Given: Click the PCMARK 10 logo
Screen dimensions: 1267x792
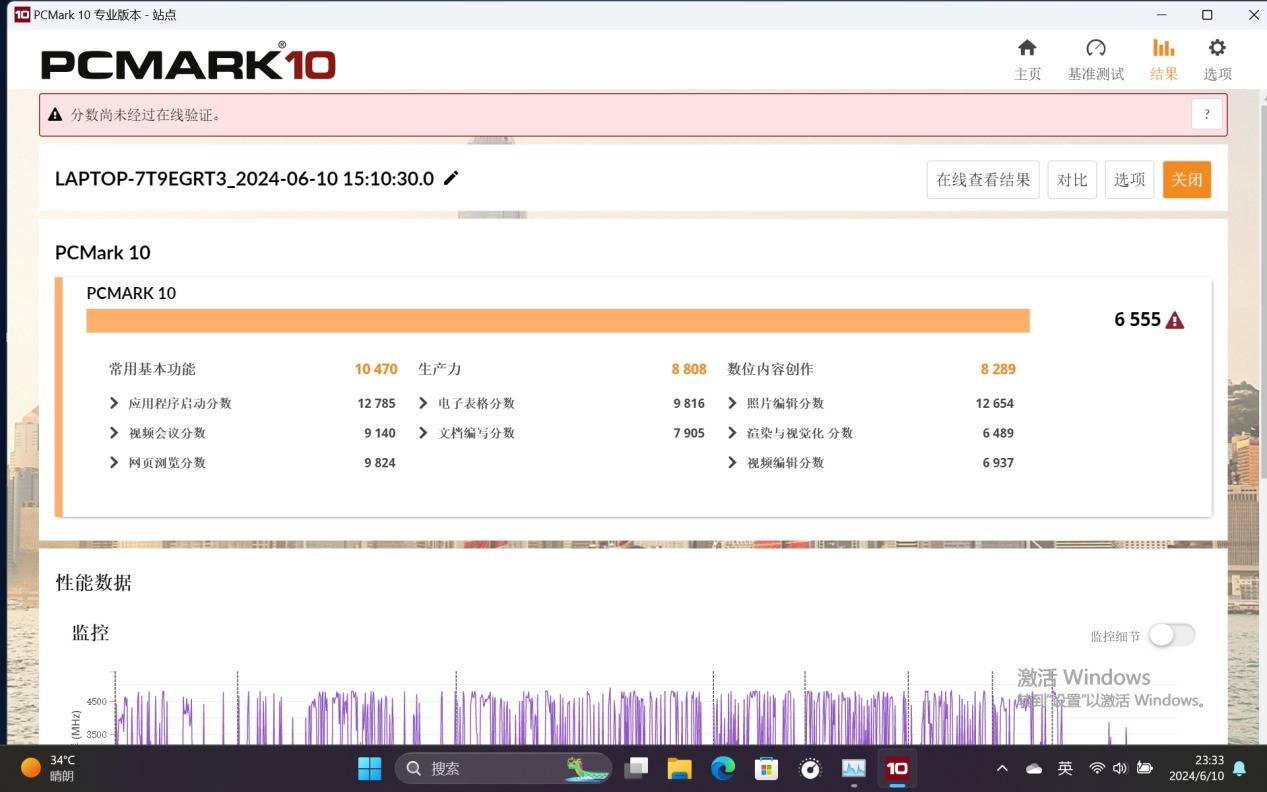Looking at the screenshot, I should pyautogui.click(x=188, y=63).
